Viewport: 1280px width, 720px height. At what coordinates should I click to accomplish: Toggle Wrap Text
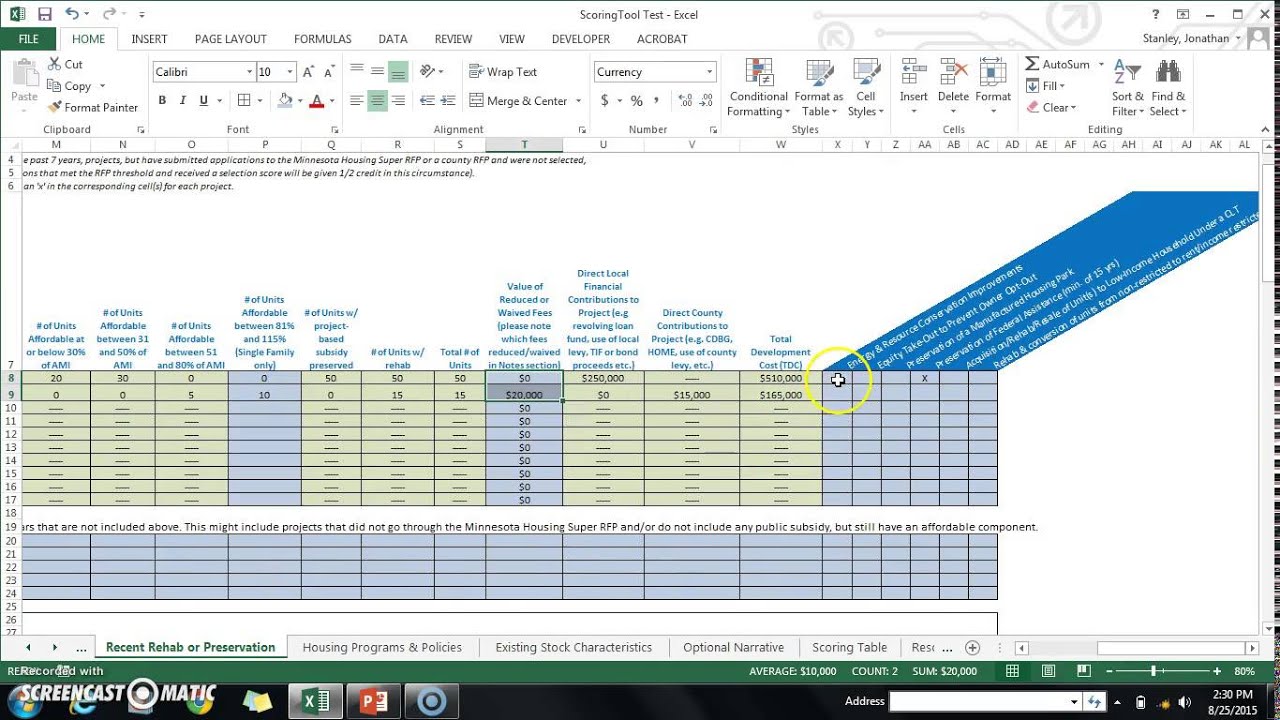[x=503, y=72]
